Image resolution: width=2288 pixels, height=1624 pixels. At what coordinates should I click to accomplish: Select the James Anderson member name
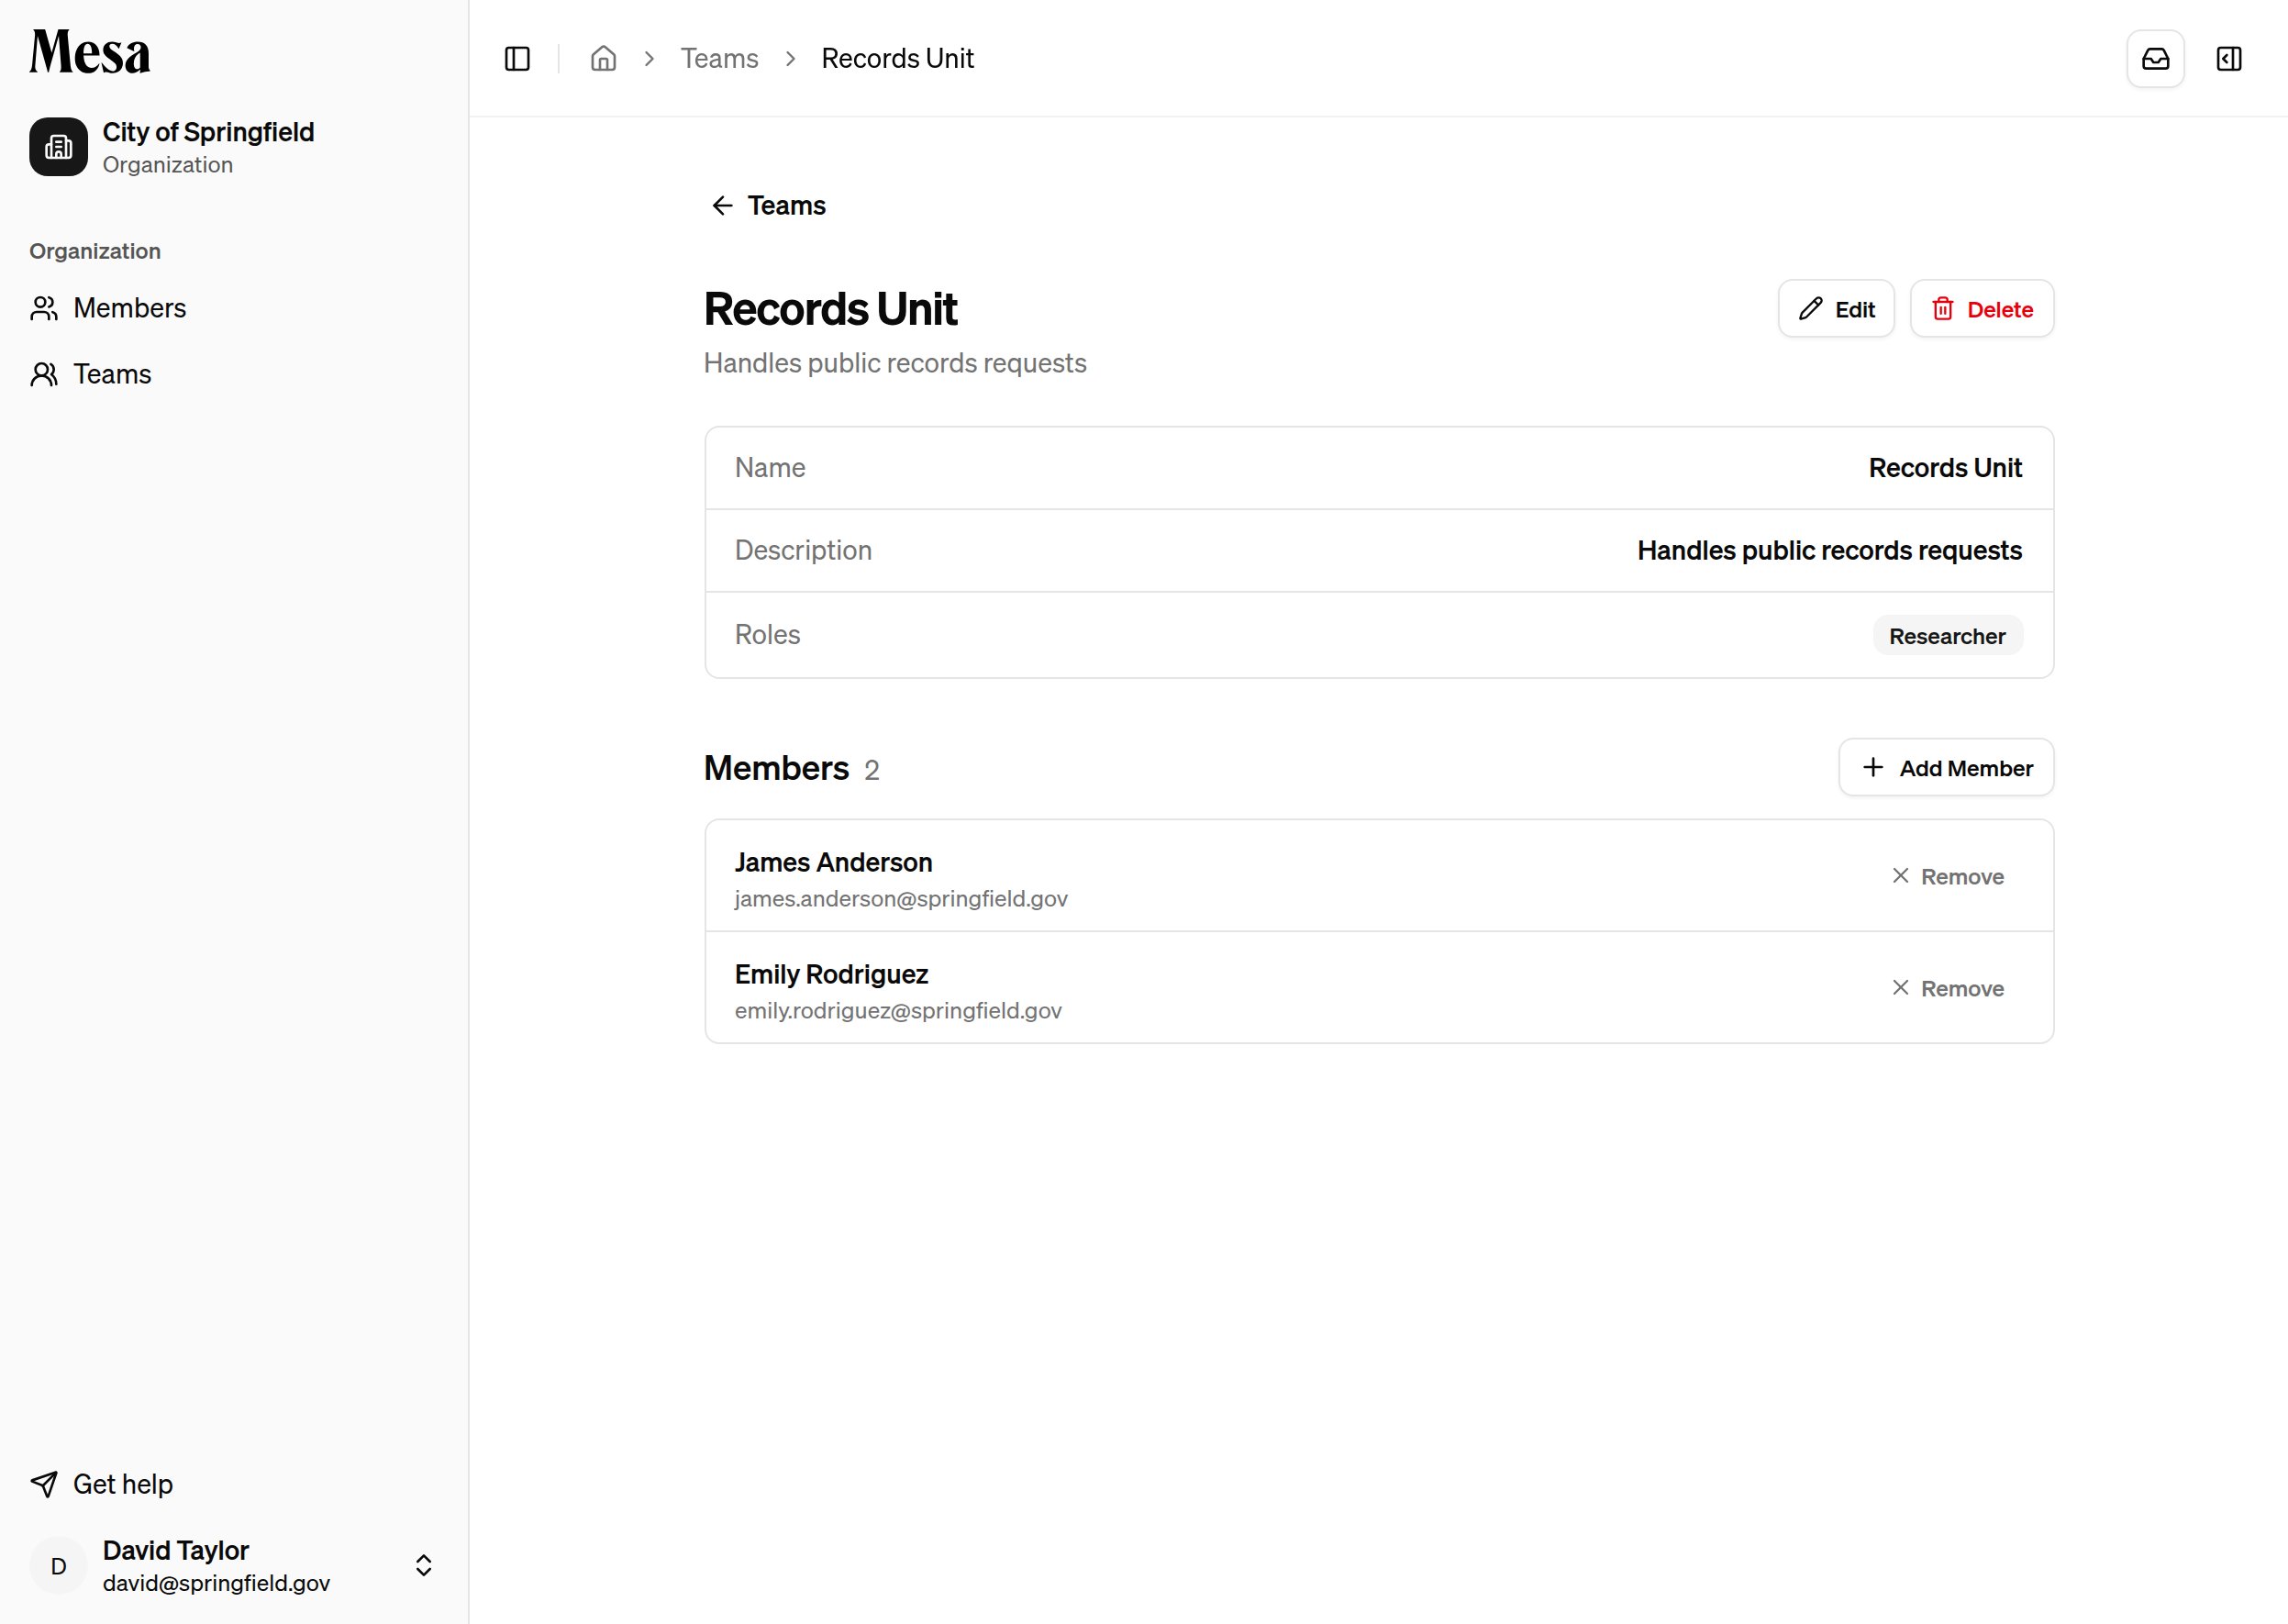833,862
